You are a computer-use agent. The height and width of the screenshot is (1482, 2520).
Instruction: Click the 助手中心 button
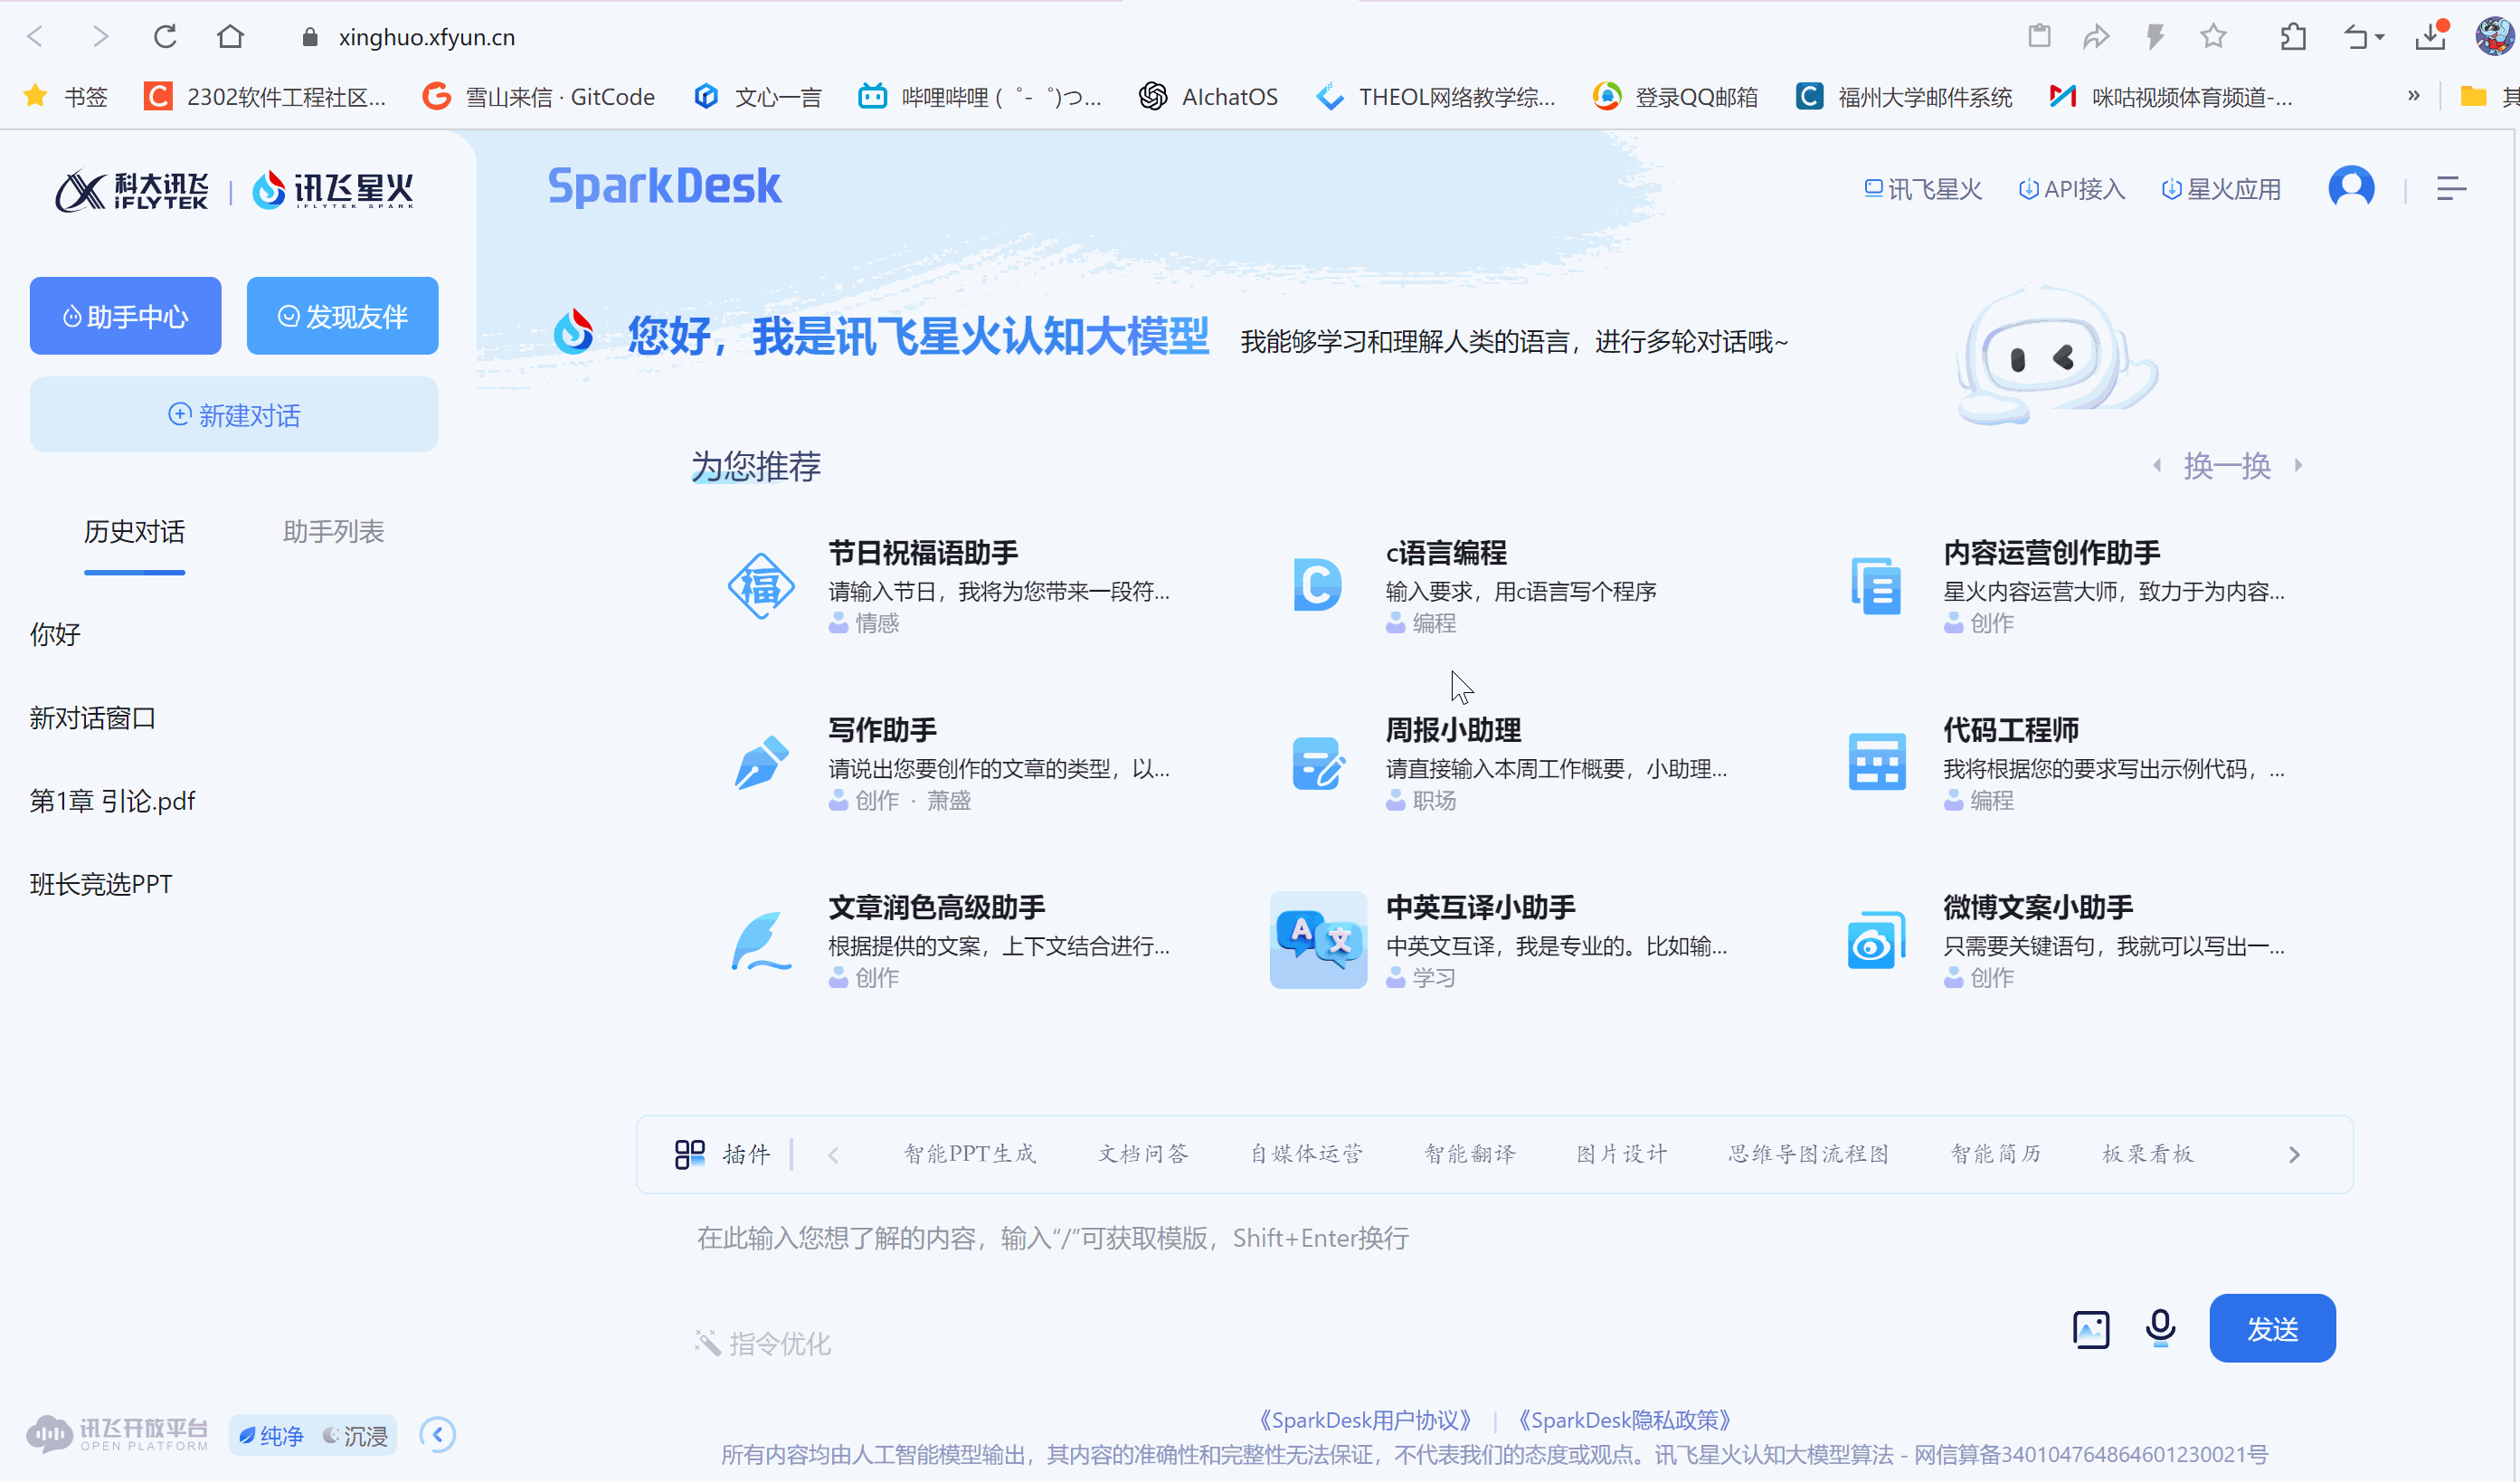click(x=125, y=316)
